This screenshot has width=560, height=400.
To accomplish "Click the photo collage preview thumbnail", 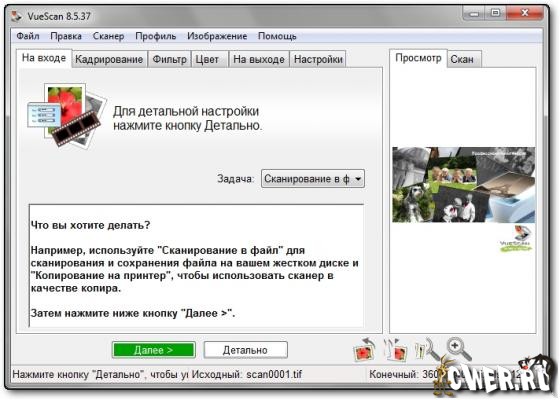I will coord(464,185).
